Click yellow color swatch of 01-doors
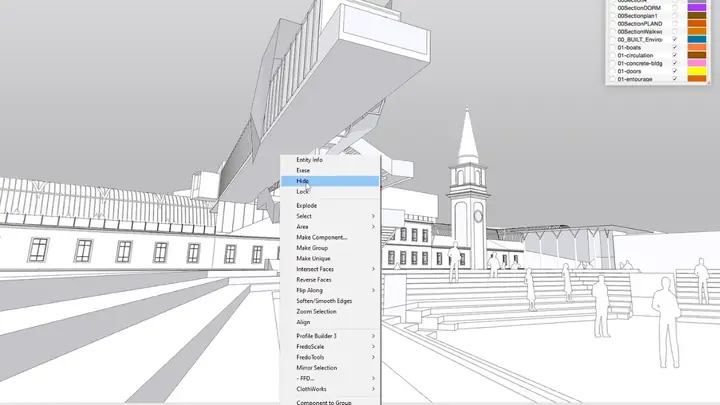This screenshot has width=720, height=405. point(697,71)
